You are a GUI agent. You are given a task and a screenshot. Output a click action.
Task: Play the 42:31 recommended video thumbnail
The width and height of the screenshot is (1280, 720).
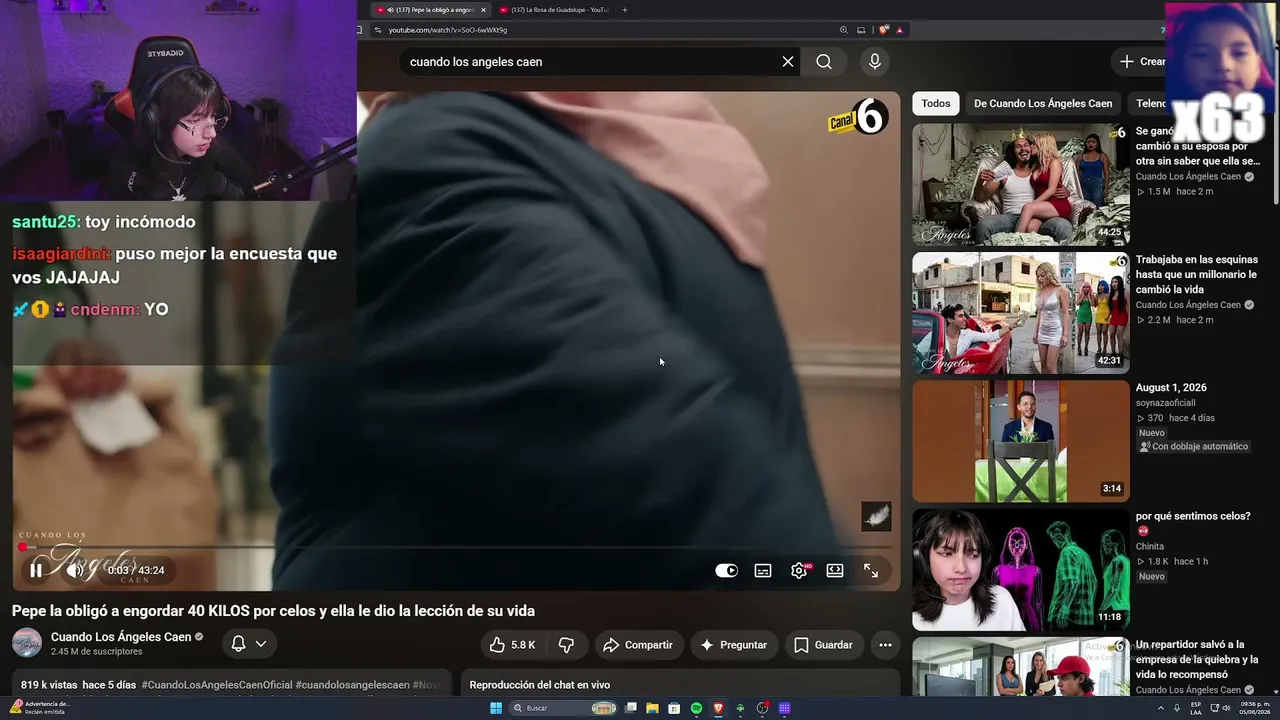(x=1020, y=313)
